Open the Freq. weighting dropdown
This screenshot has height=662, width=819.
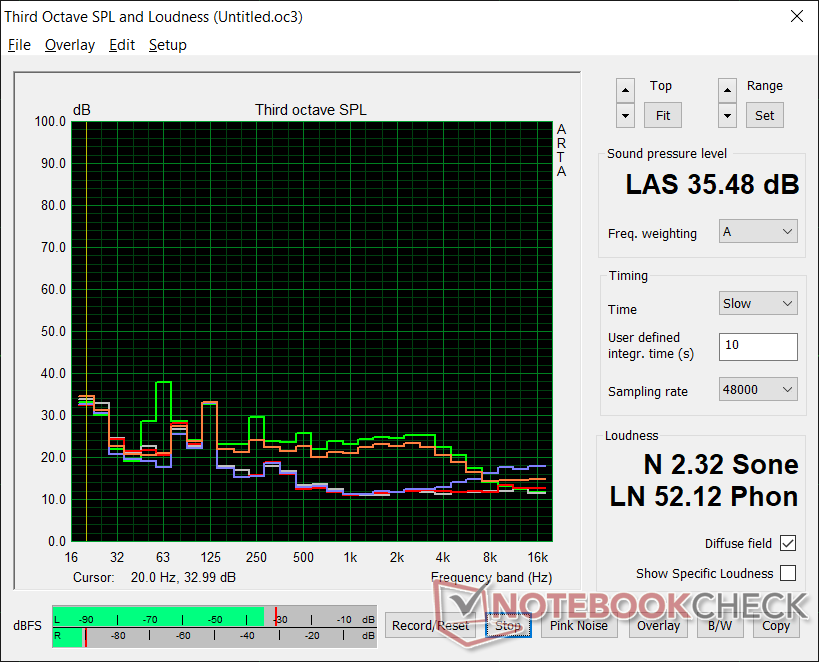pyautogui.click(x=758, y=231)
